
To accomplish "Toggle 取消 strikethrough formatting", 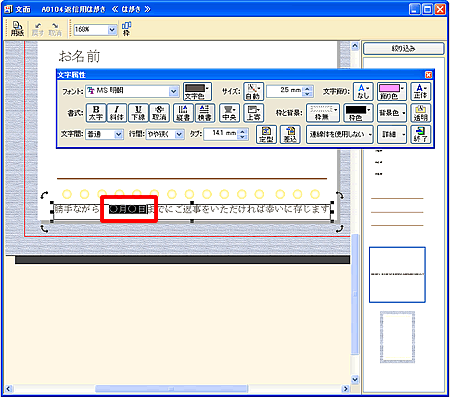I will pyautogui.click(x=159, y=113).
